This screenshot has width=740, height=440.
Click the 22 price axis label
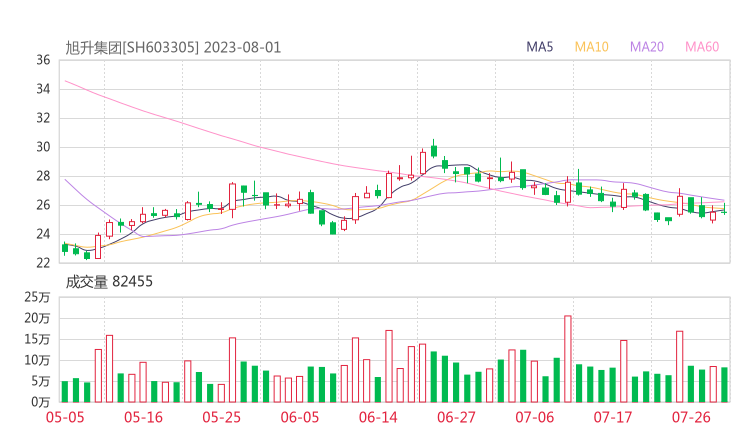pos(43,263)
